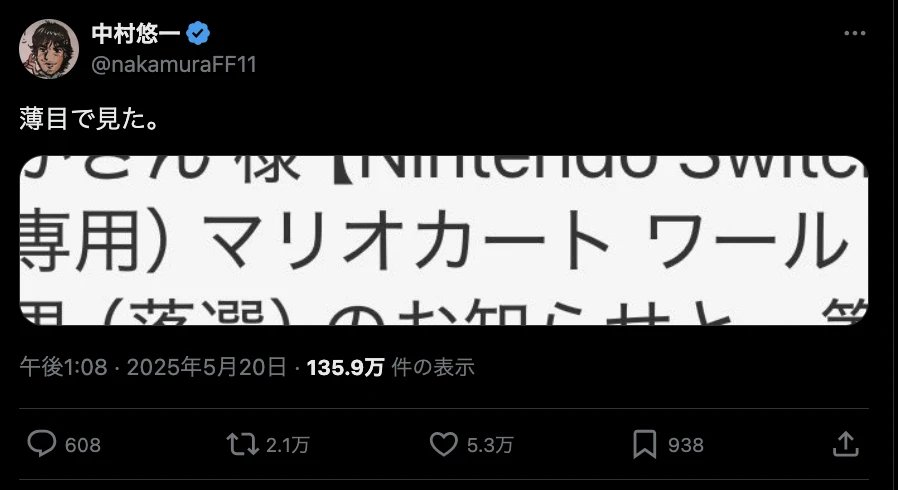Click the 5.3万 likes count
This screenshot has height=490, width=898.
click(x=490, y=445)
